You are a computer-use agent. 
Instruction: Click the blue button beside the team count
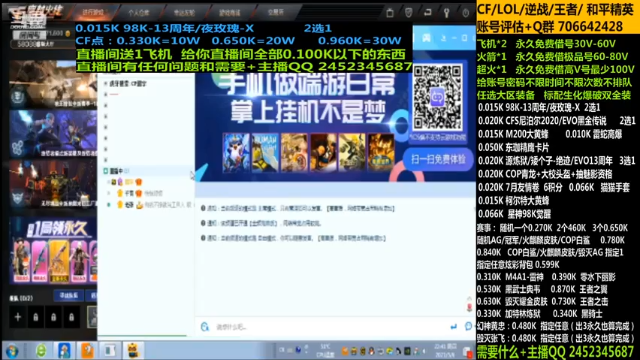(x=68, y=296)
